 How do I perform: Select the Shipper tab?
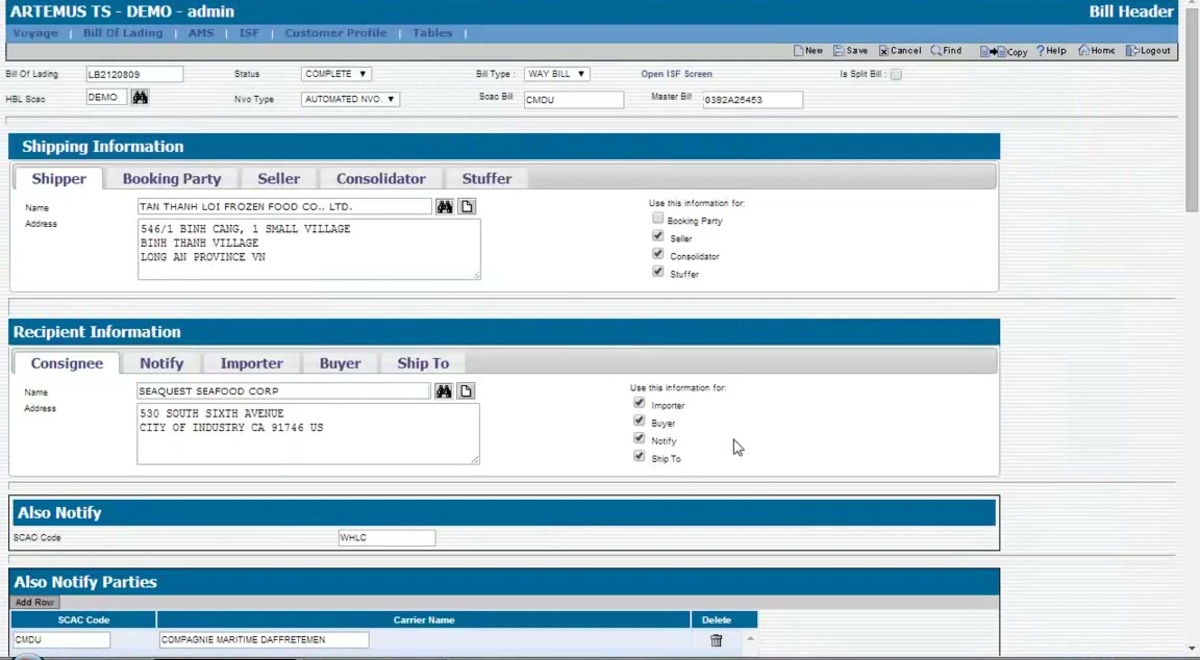[59, 178]
